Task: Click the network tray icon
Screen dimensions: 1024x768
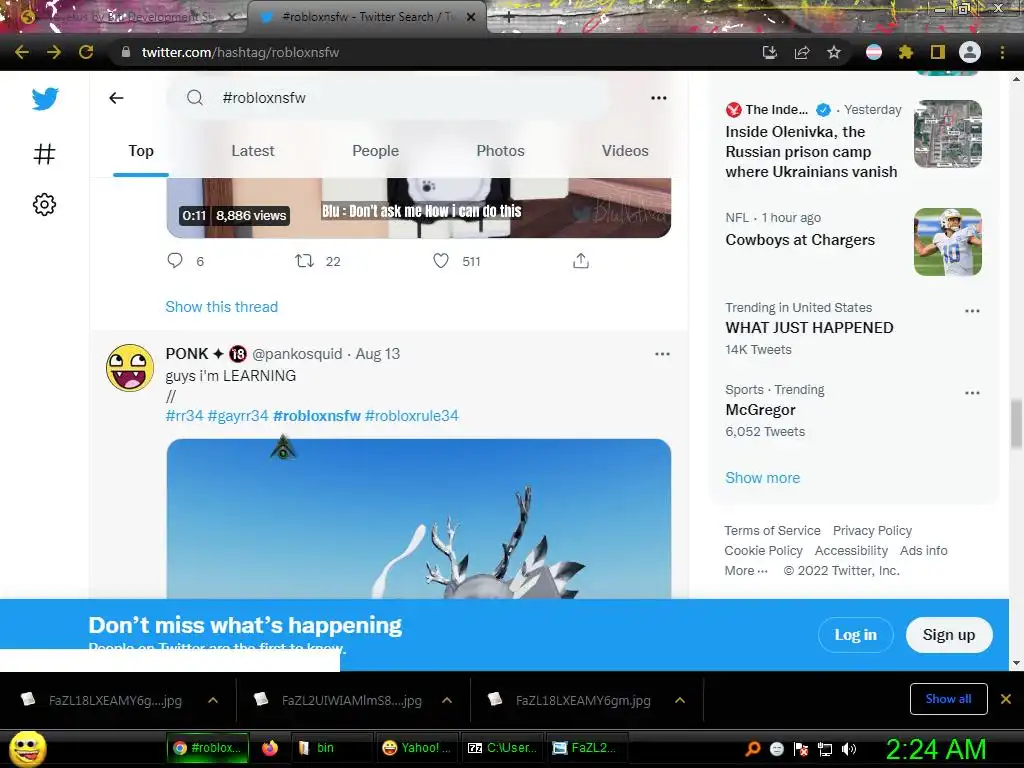Action: click(825, 749)
